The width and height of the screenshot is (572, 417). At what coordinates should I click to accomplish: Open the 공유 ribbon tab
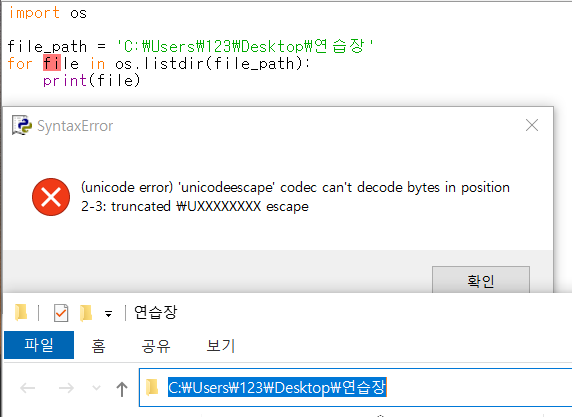[x=156, y=345]
